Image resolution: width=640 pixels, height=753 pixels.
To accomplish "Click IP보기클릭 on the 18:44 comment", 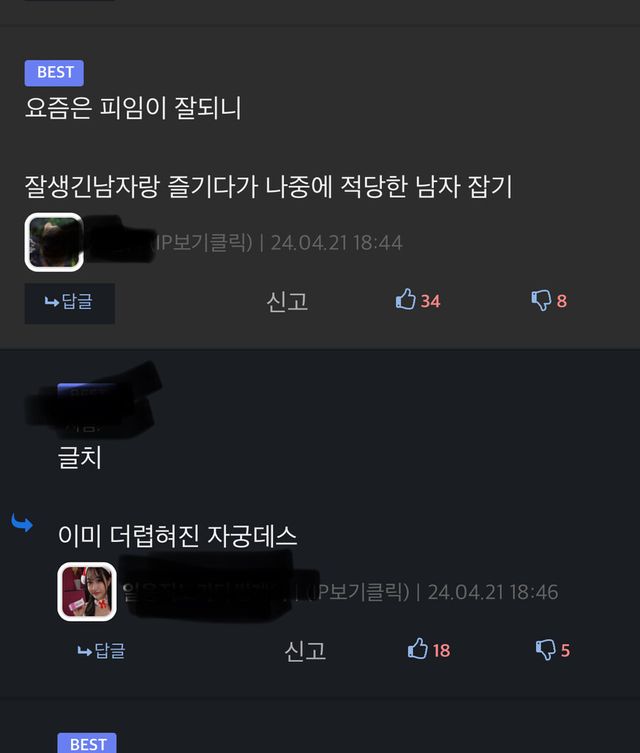I will coord(204,243).
